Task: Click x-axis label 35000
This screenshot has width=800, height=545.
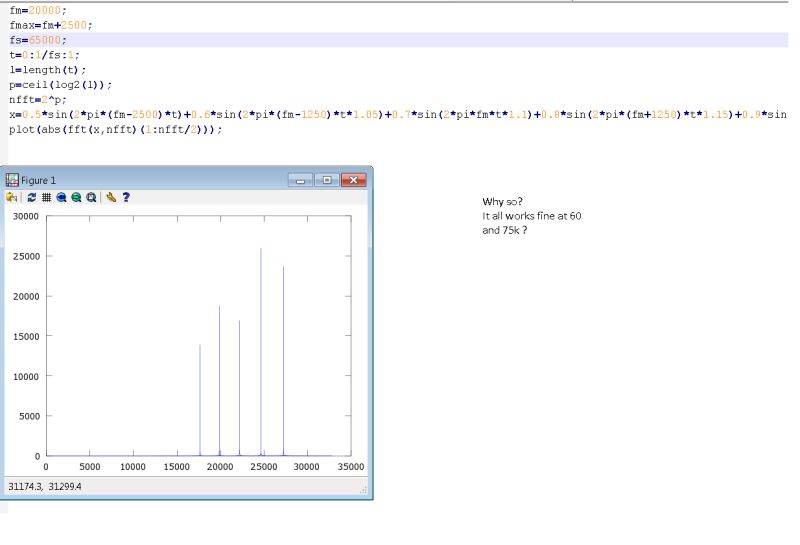Action: (351, 466)
